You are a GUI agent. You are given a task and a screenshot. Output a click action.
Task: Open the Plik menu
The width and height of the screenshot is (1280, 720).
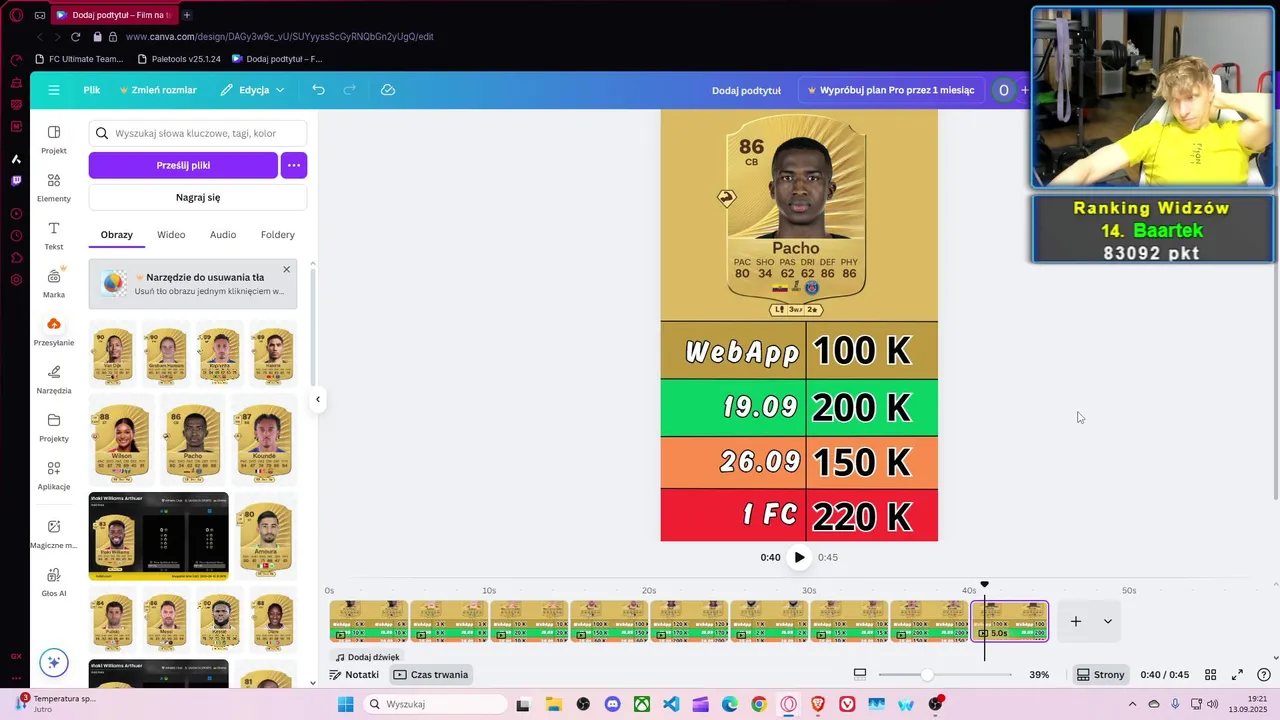tap(92, 90)
